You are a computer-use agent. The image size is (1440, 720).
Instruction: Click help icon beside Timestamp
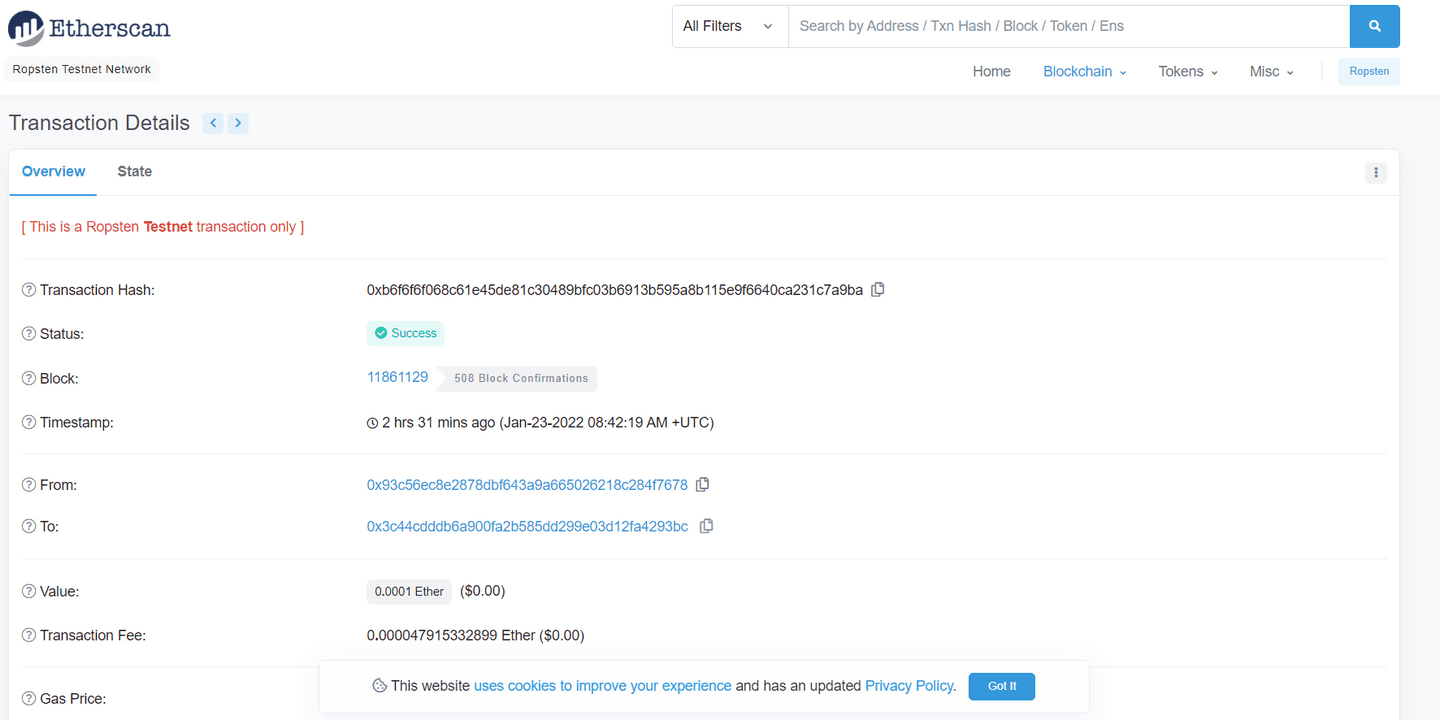point(29,423)
